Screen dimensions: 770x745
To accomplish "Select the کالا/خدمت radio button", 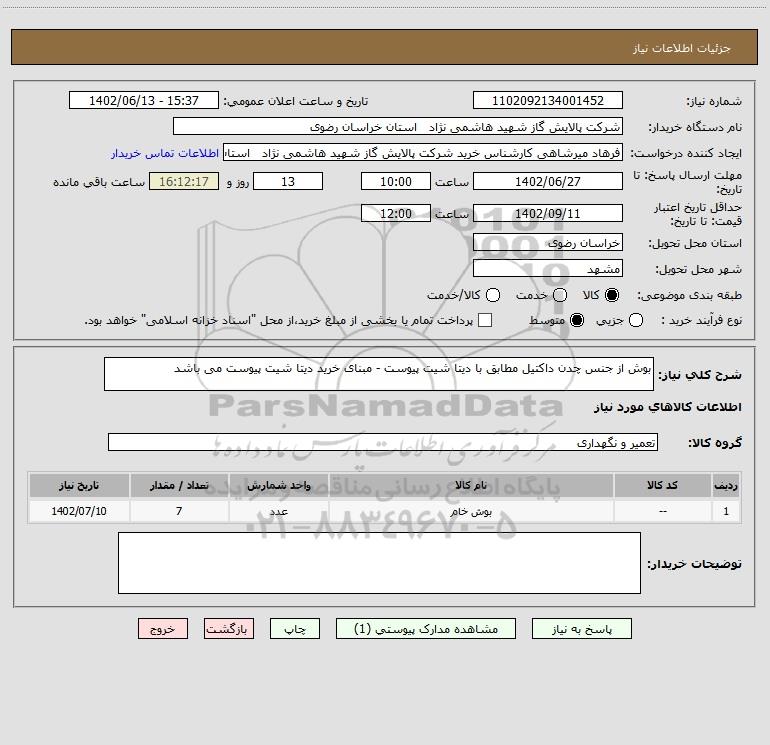I will [493, 295].
